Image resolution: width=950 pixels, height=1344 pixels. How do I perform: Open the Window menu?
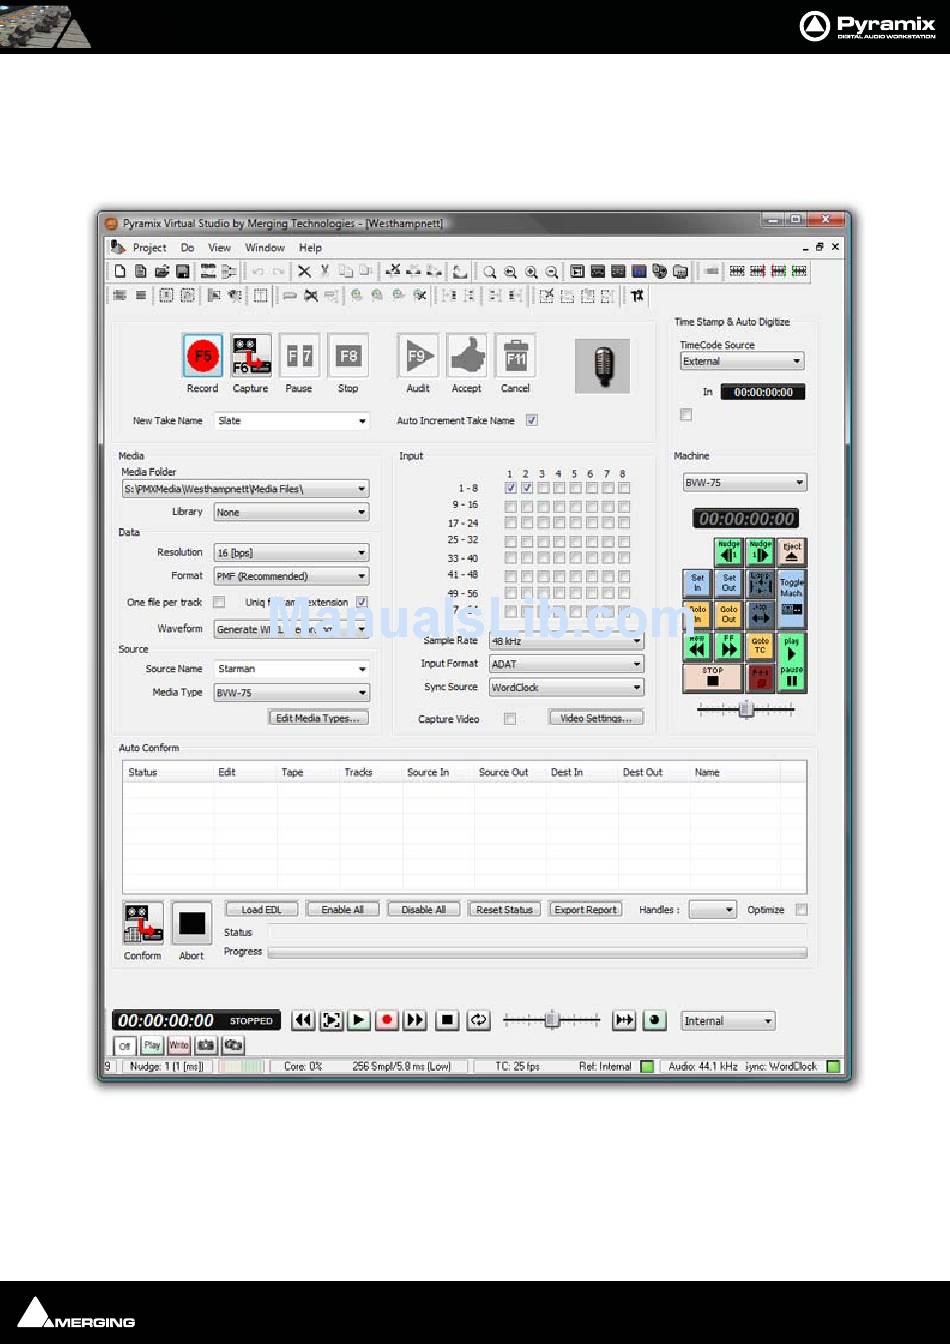[x=265, y=248]
